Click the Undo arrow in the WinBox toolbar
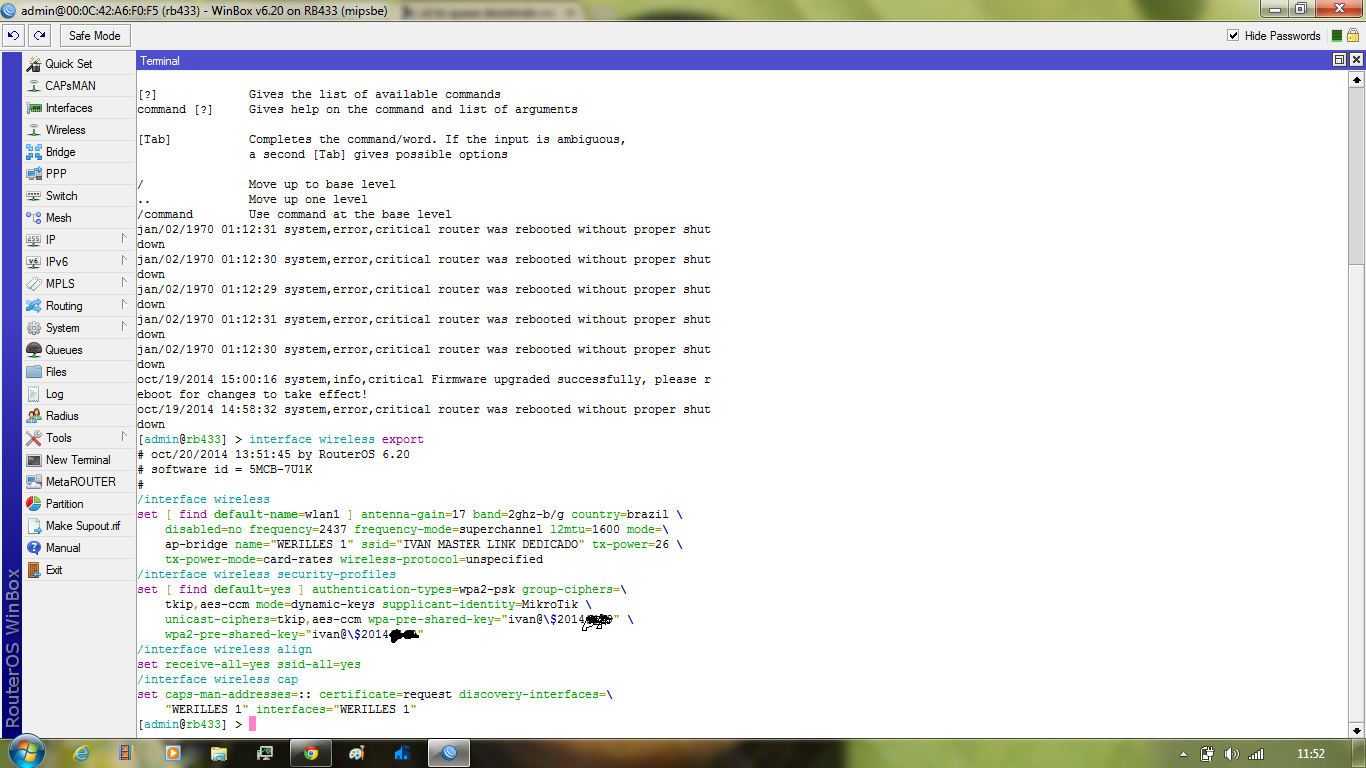The width and height of the screenshot is (1366, 768). coord(13,35)
